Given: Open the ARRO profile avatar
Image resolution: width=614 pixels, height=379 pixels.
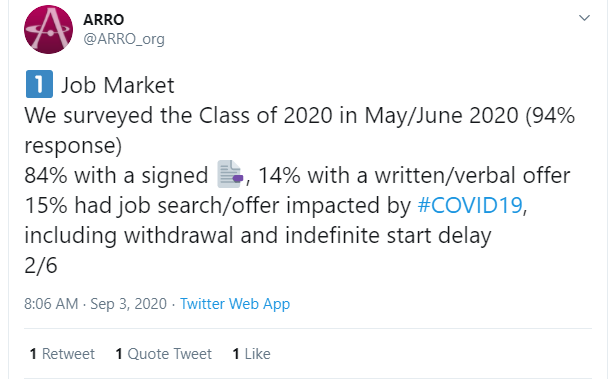Looking at the screenshot, I should 49,29.
